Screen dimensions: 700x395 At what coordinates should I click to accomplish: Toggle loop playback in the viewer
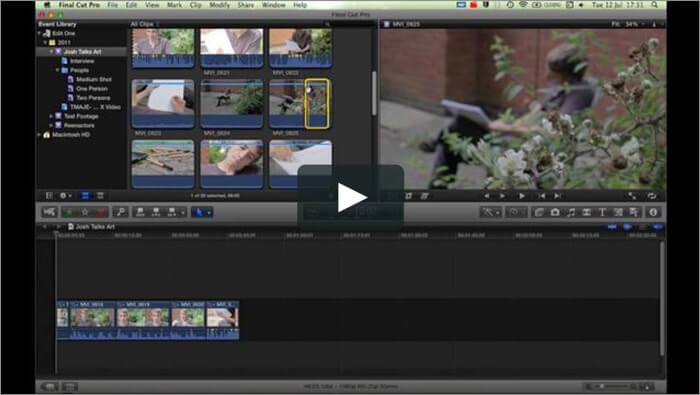(652, 196)
